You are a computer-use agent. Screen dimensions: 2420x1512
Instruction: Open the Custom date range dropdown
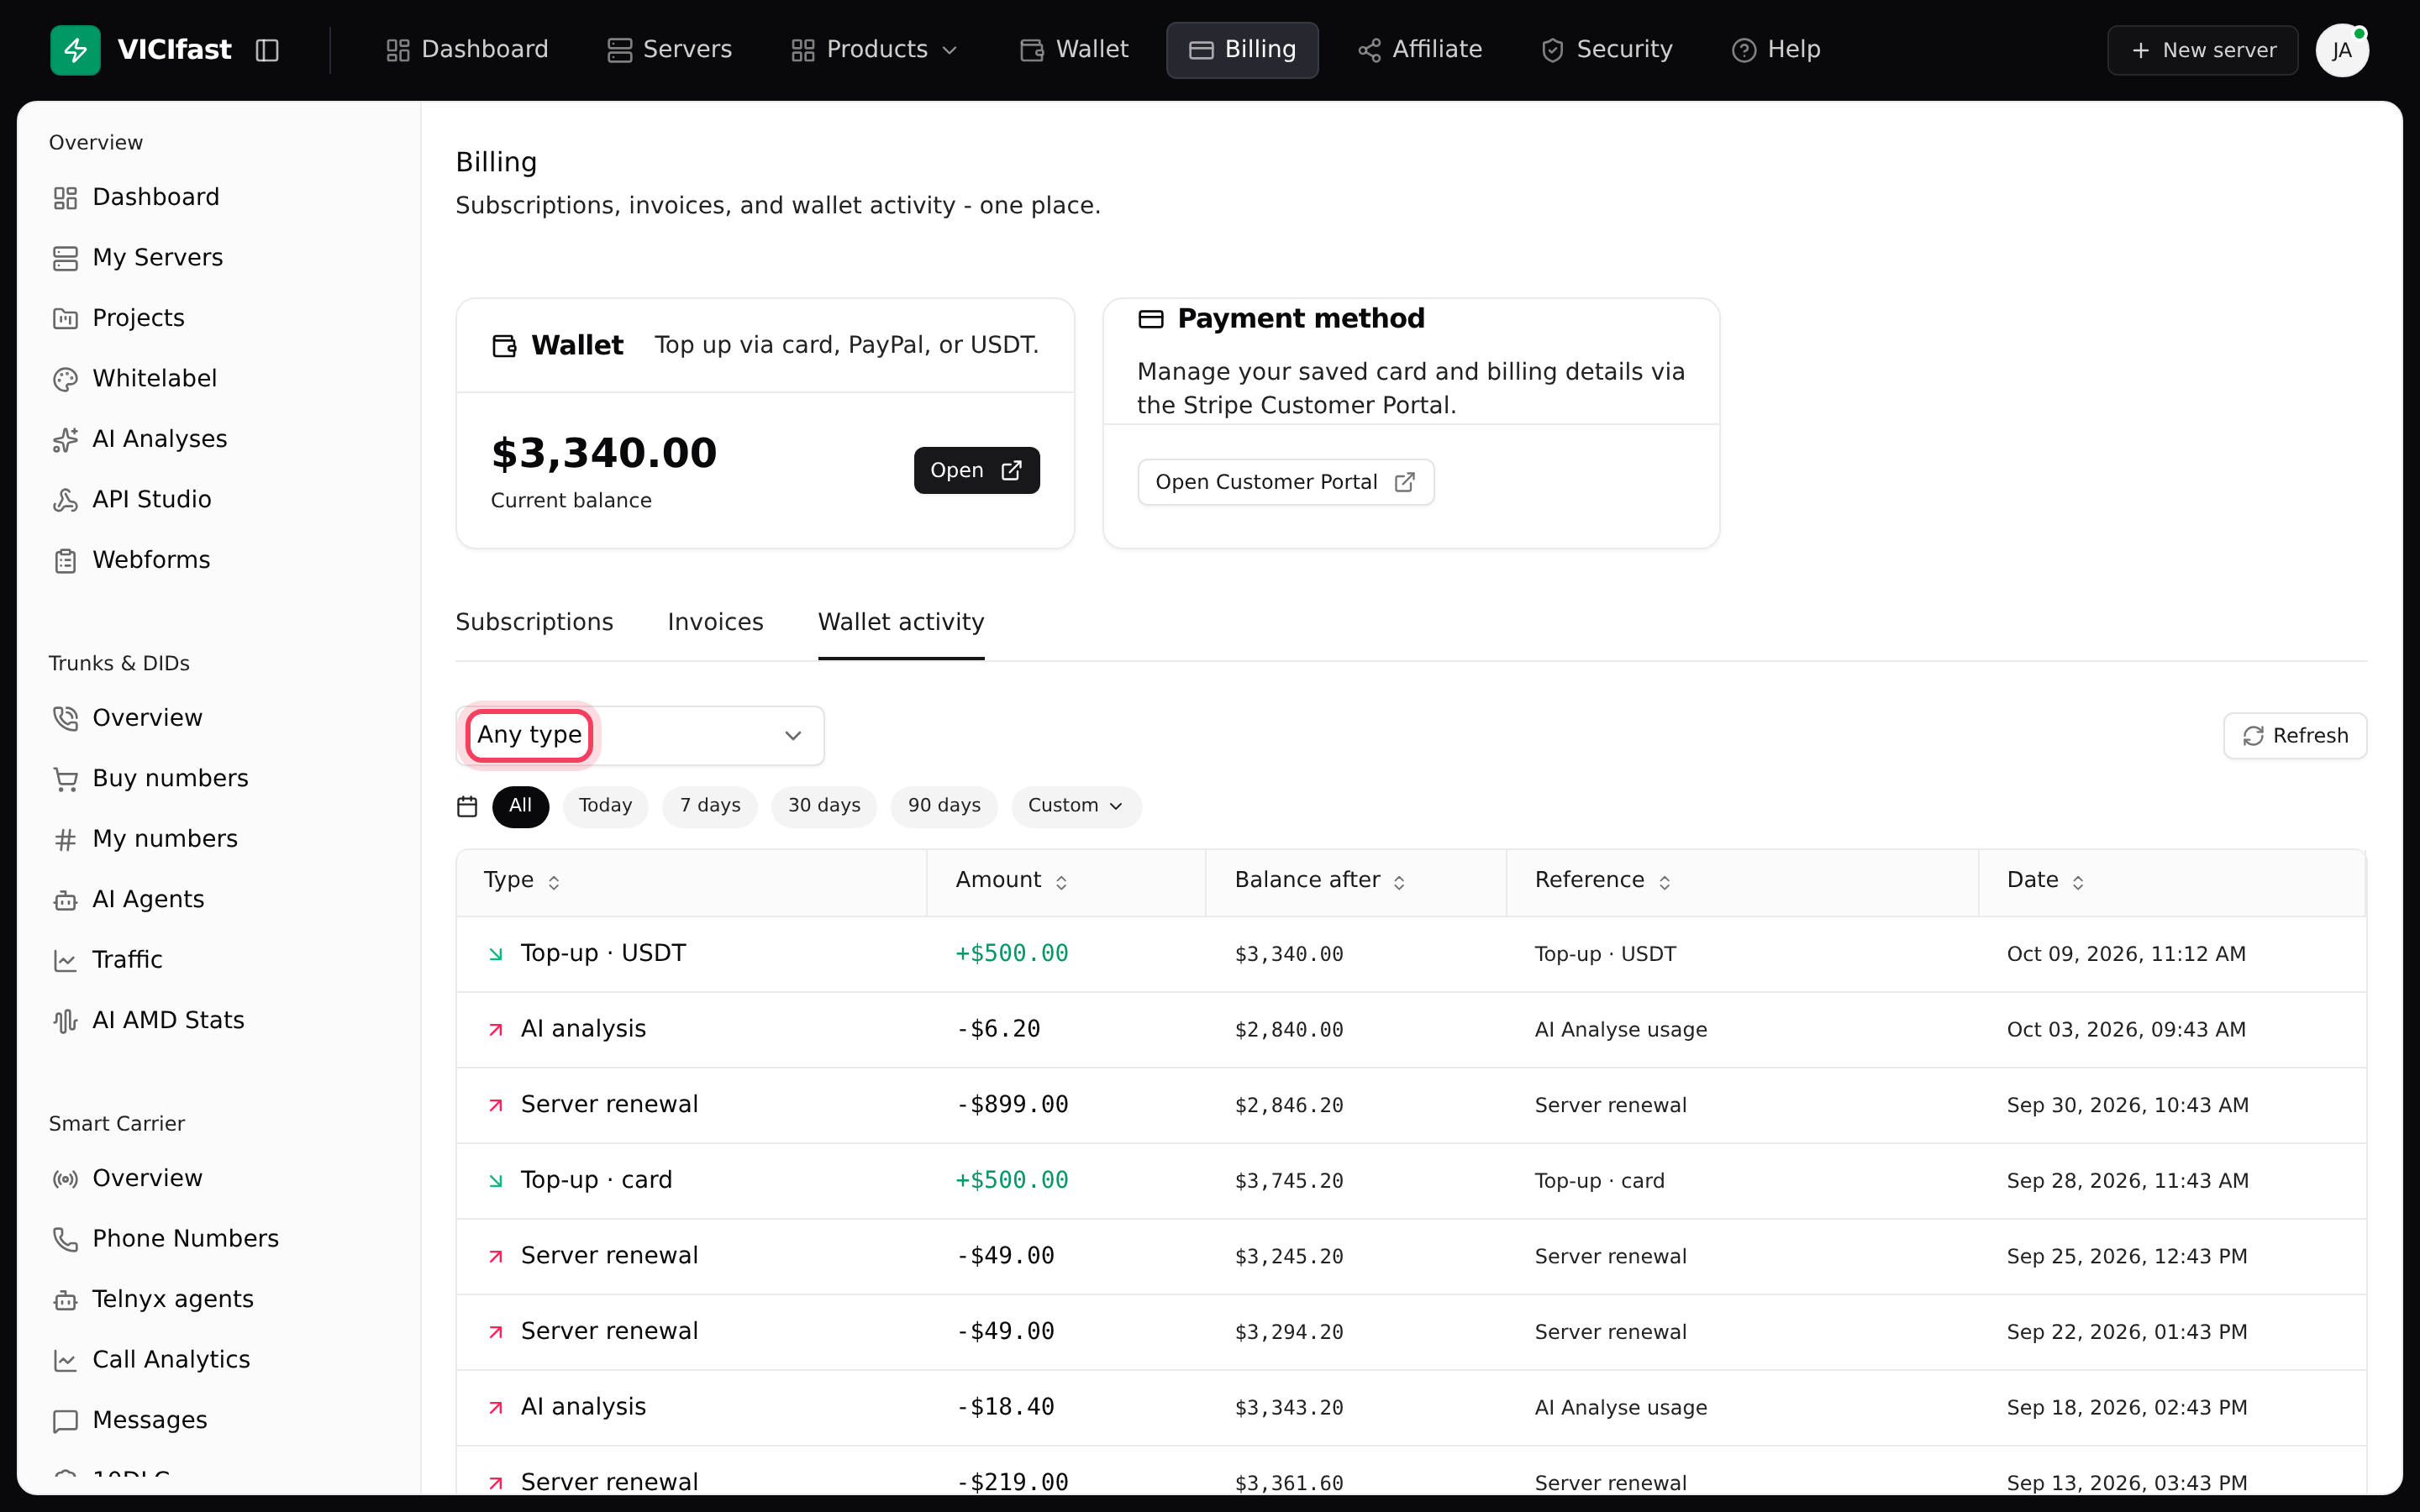[x=1076, y=806]
